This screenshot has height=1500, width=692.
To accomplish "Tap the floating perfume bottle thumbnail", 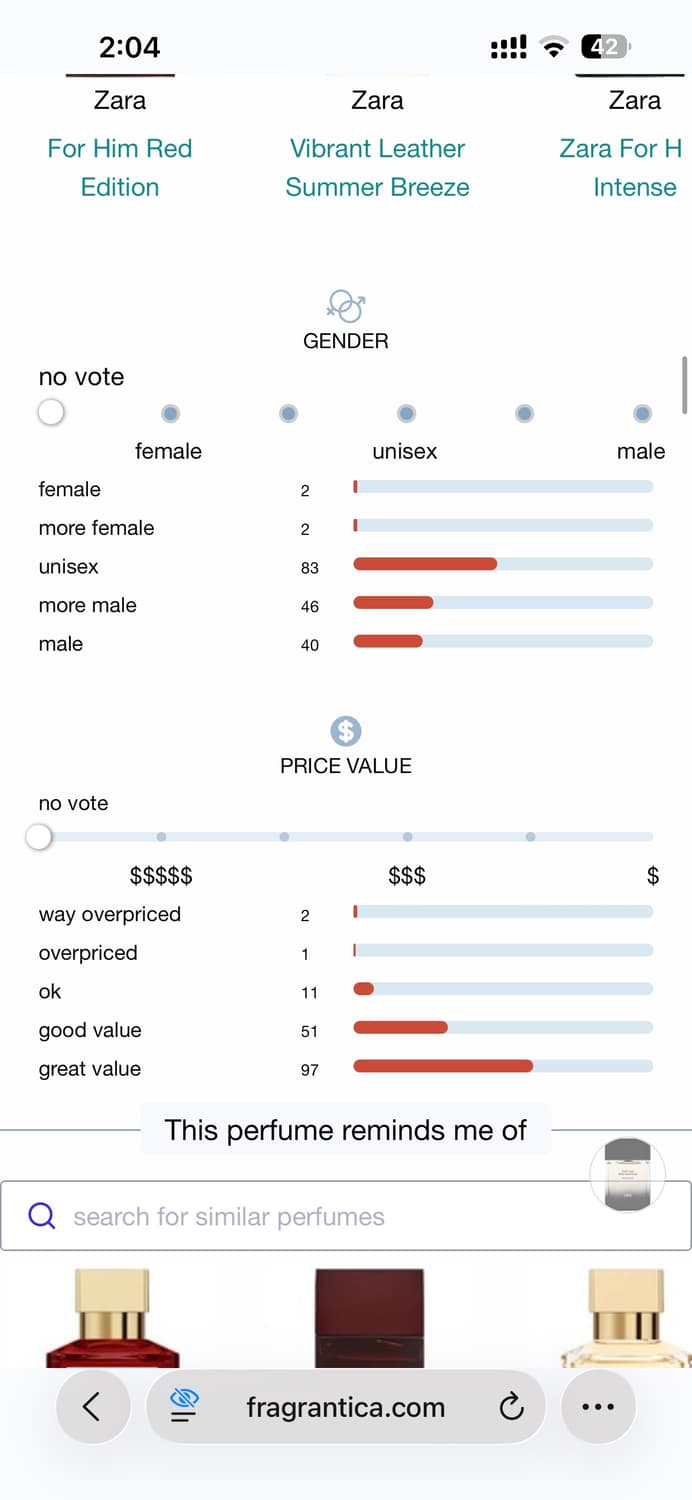I will click(x=628, y=1175).
